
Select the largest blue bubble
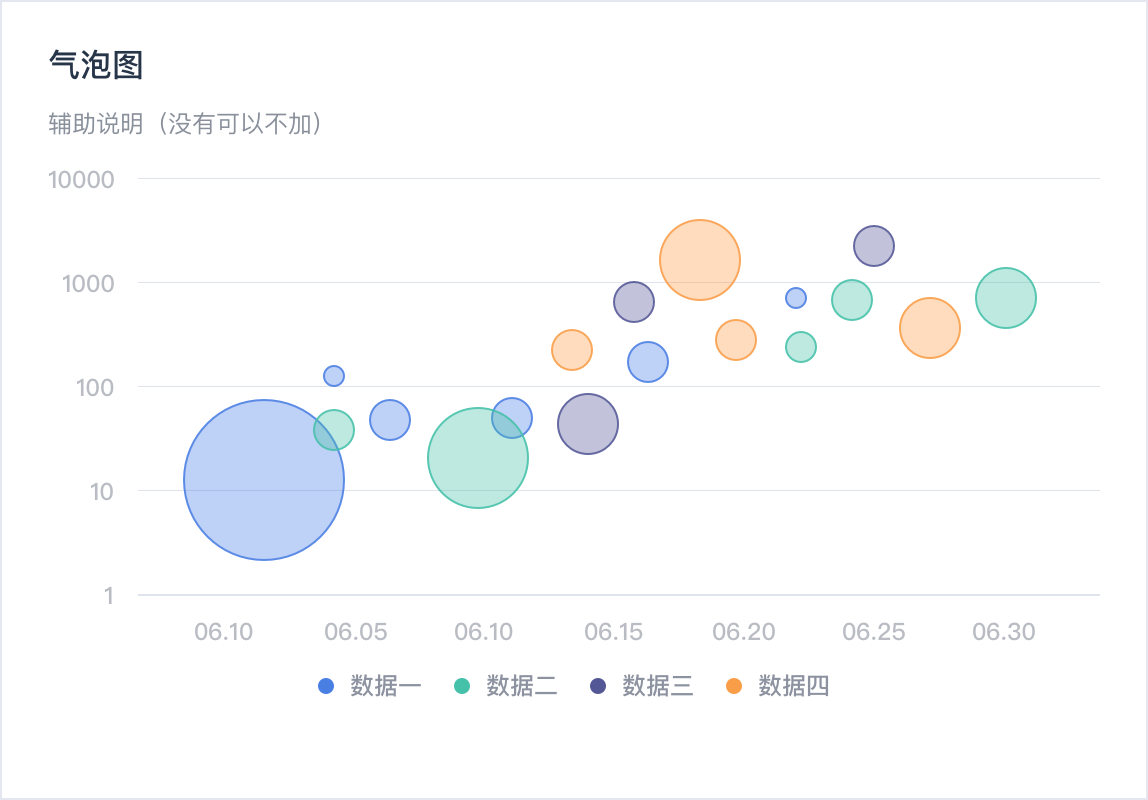pos(264,480)
